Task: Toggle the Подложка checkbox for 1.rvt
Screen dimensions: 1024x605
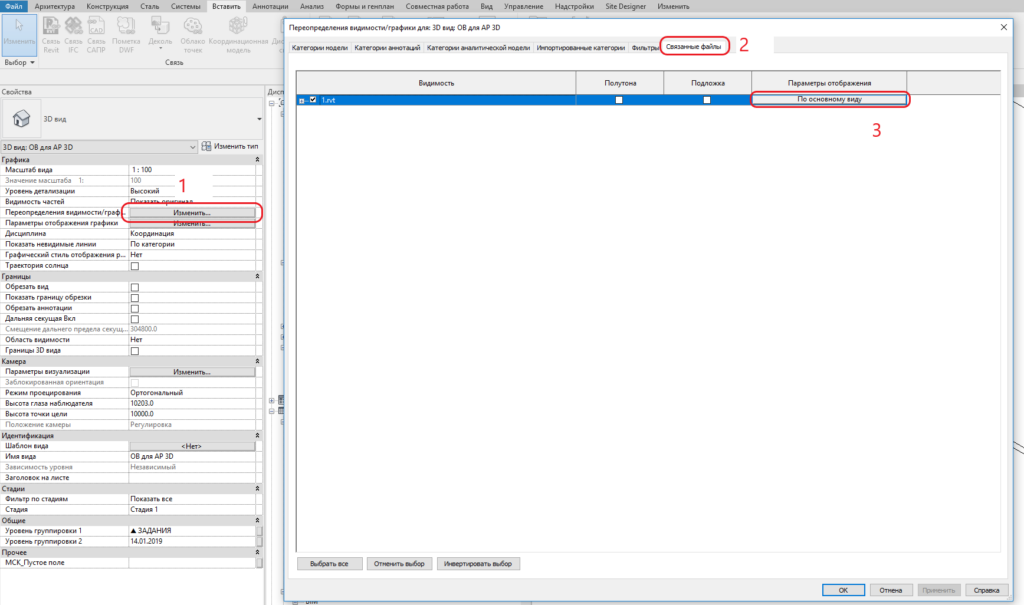Action: point(707,100)
